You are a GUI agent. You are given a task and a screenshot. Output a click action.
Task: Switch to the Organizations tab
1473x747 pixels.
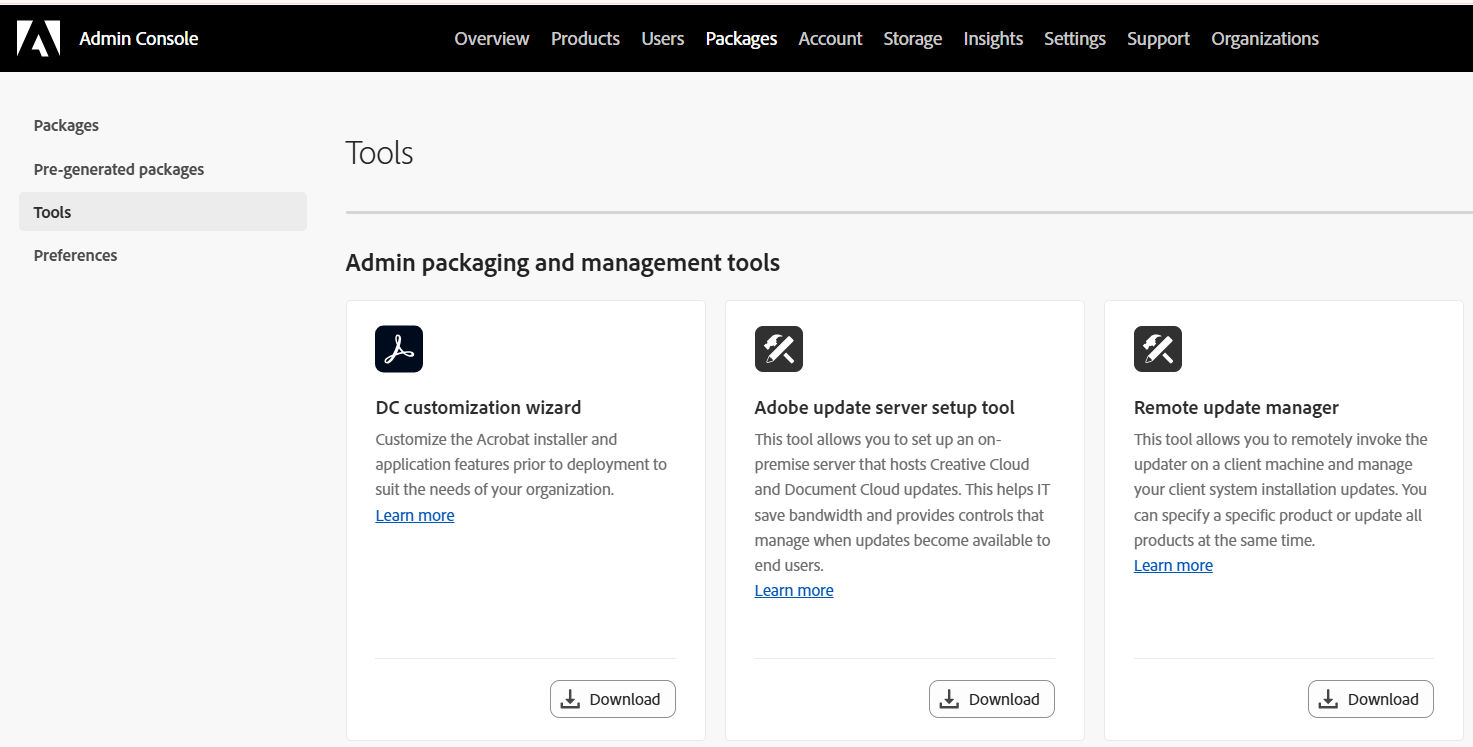tap(1265, 39)
